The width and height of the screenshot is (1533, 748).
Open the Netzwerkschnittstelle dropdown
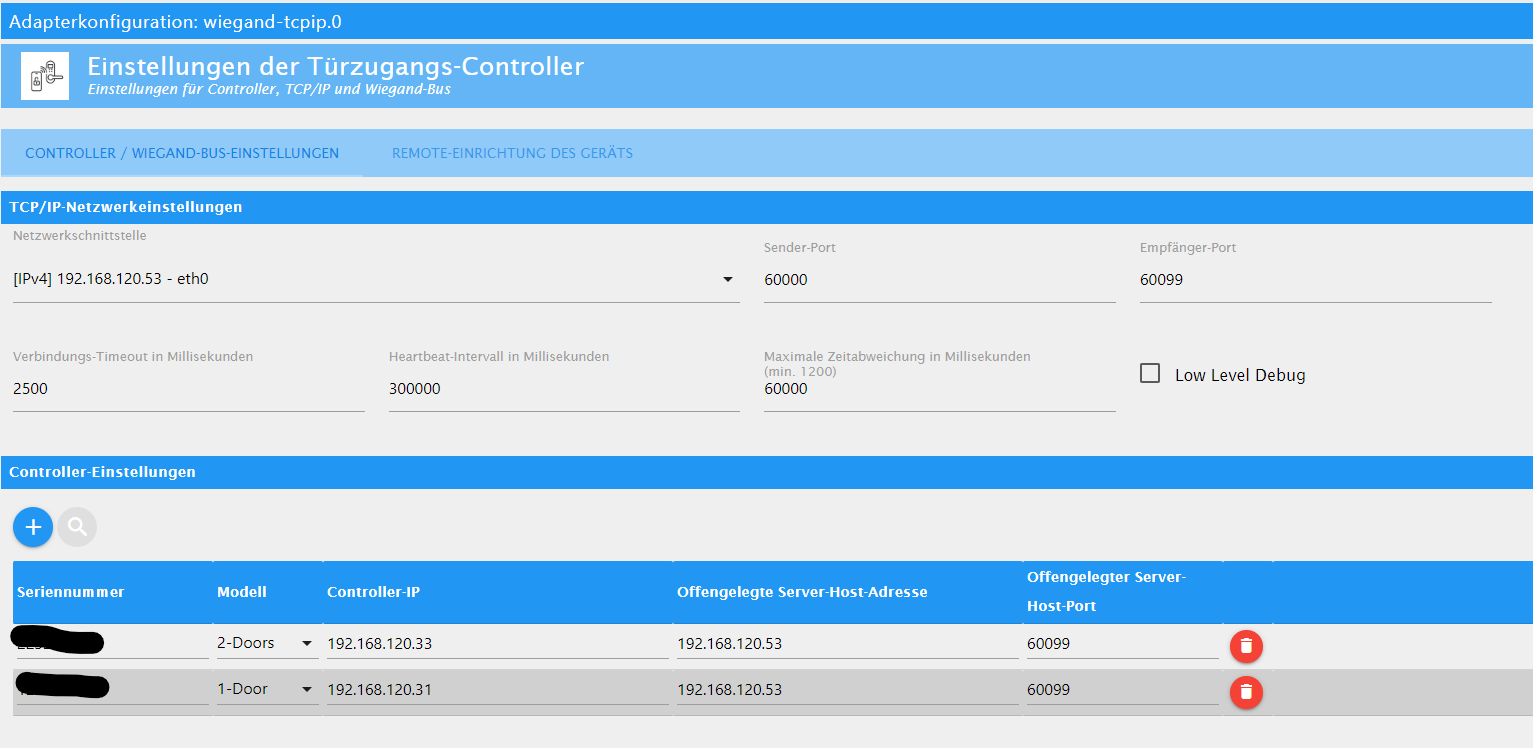(x=376, y=280)
